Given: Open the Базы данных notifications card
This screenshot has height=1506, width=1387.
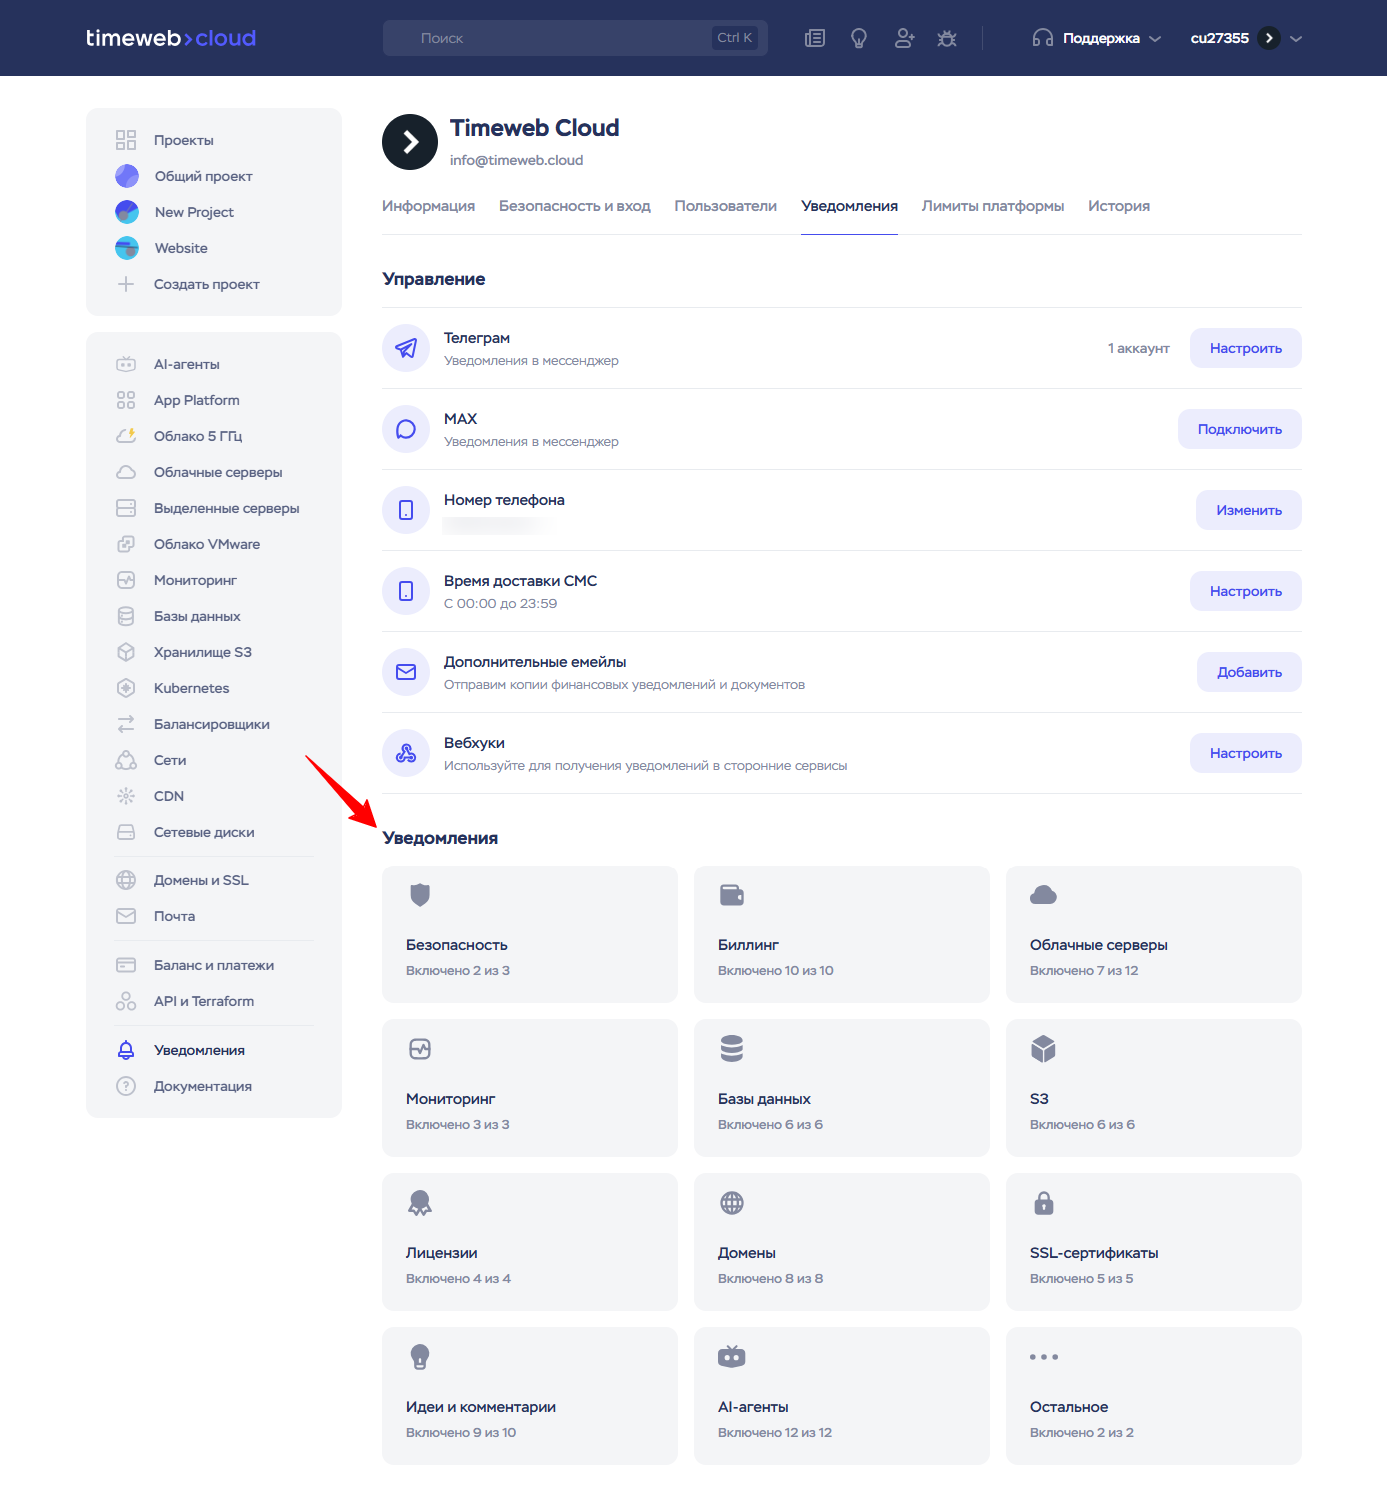Looking at the screenshot, I should [x=842, y=1088].
